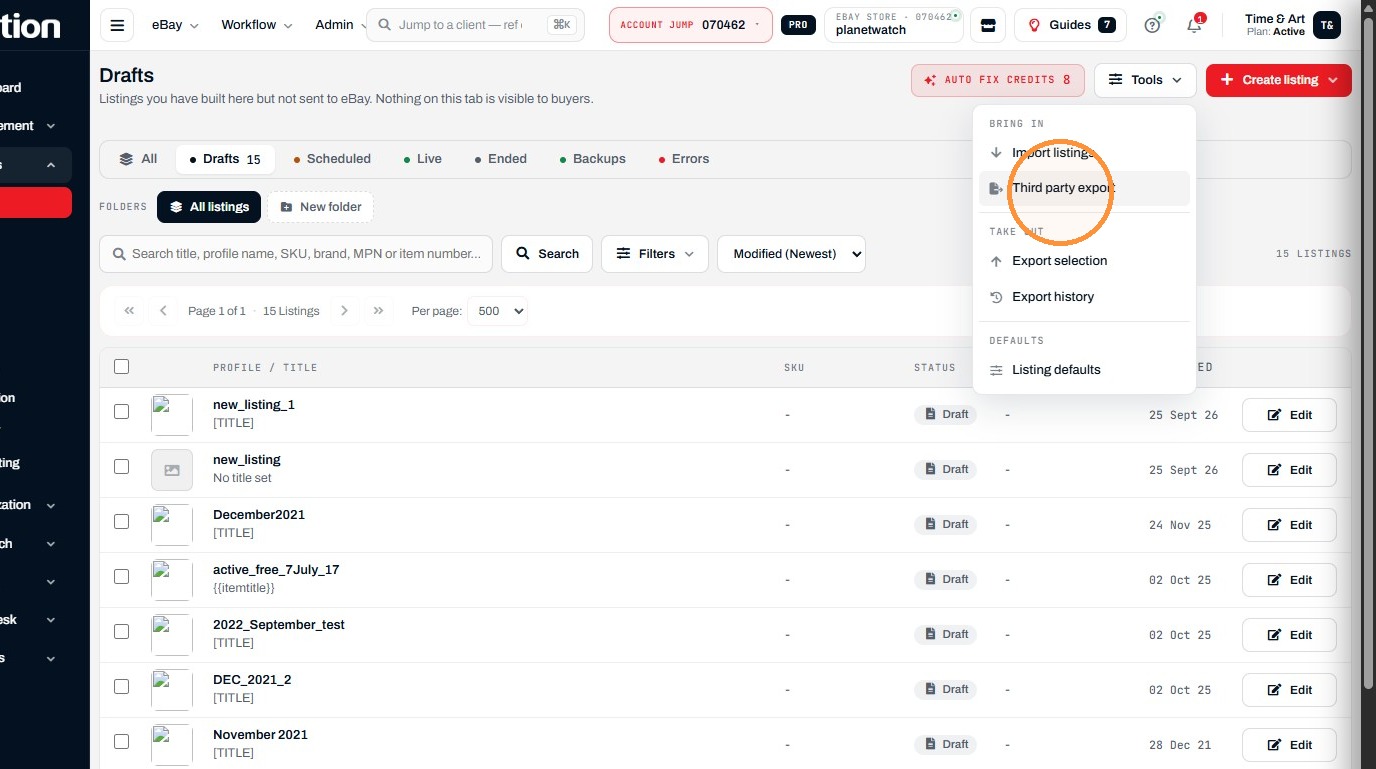1376x769 pixels.
Task: Check the new_listing_1 row checkbox
Action: [122, 411]
